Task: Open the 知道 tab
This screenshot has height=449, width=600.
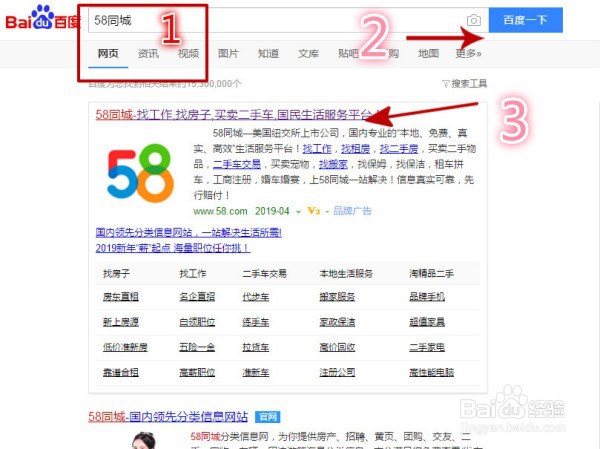Action: click(268, 53)
